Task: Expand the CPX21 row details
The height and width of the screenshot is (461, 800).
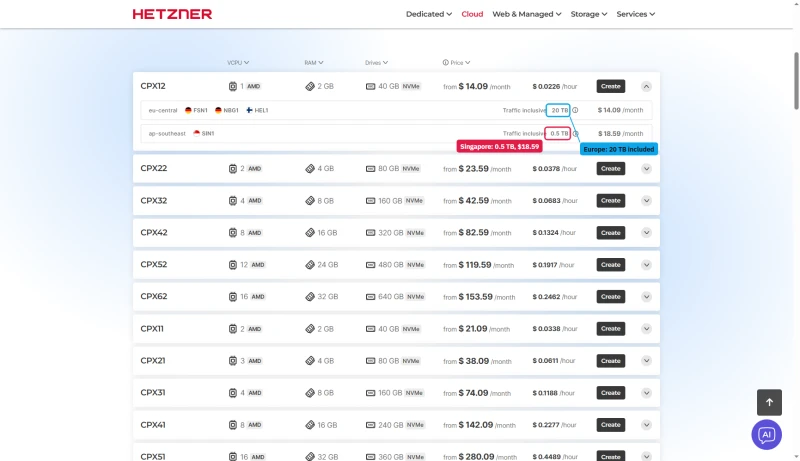Action: click(646, 361)
